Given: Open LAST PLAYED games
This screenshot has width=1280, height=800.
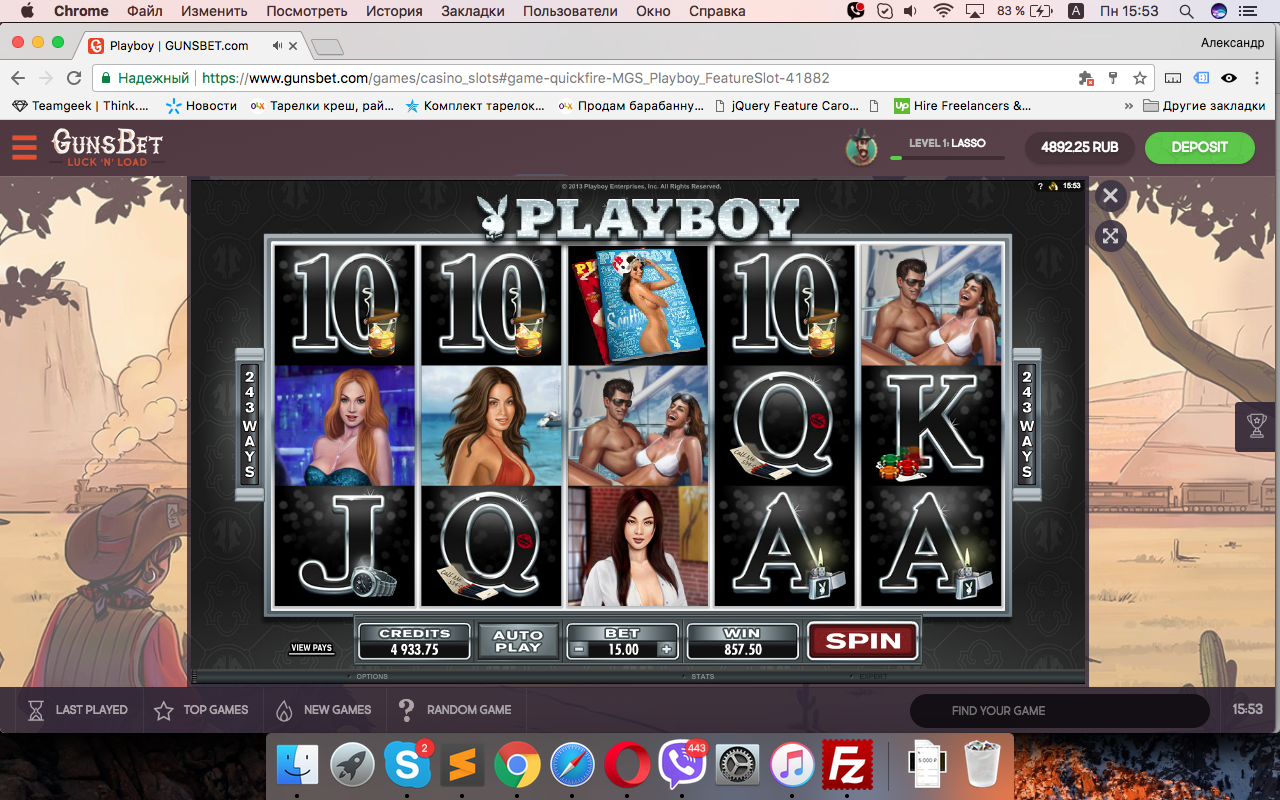Looking at the screenshot, I should coord(78,710).
